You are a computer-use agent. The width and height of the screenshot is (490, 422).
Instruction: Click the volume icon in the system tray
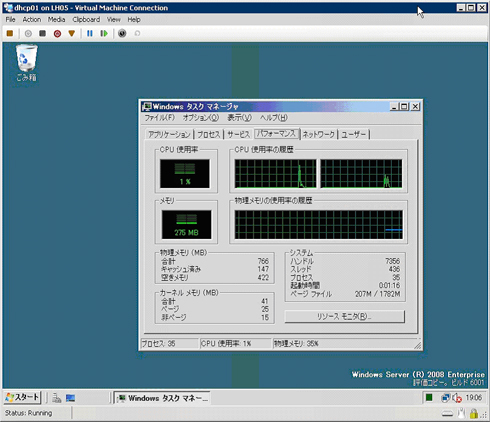457,398
